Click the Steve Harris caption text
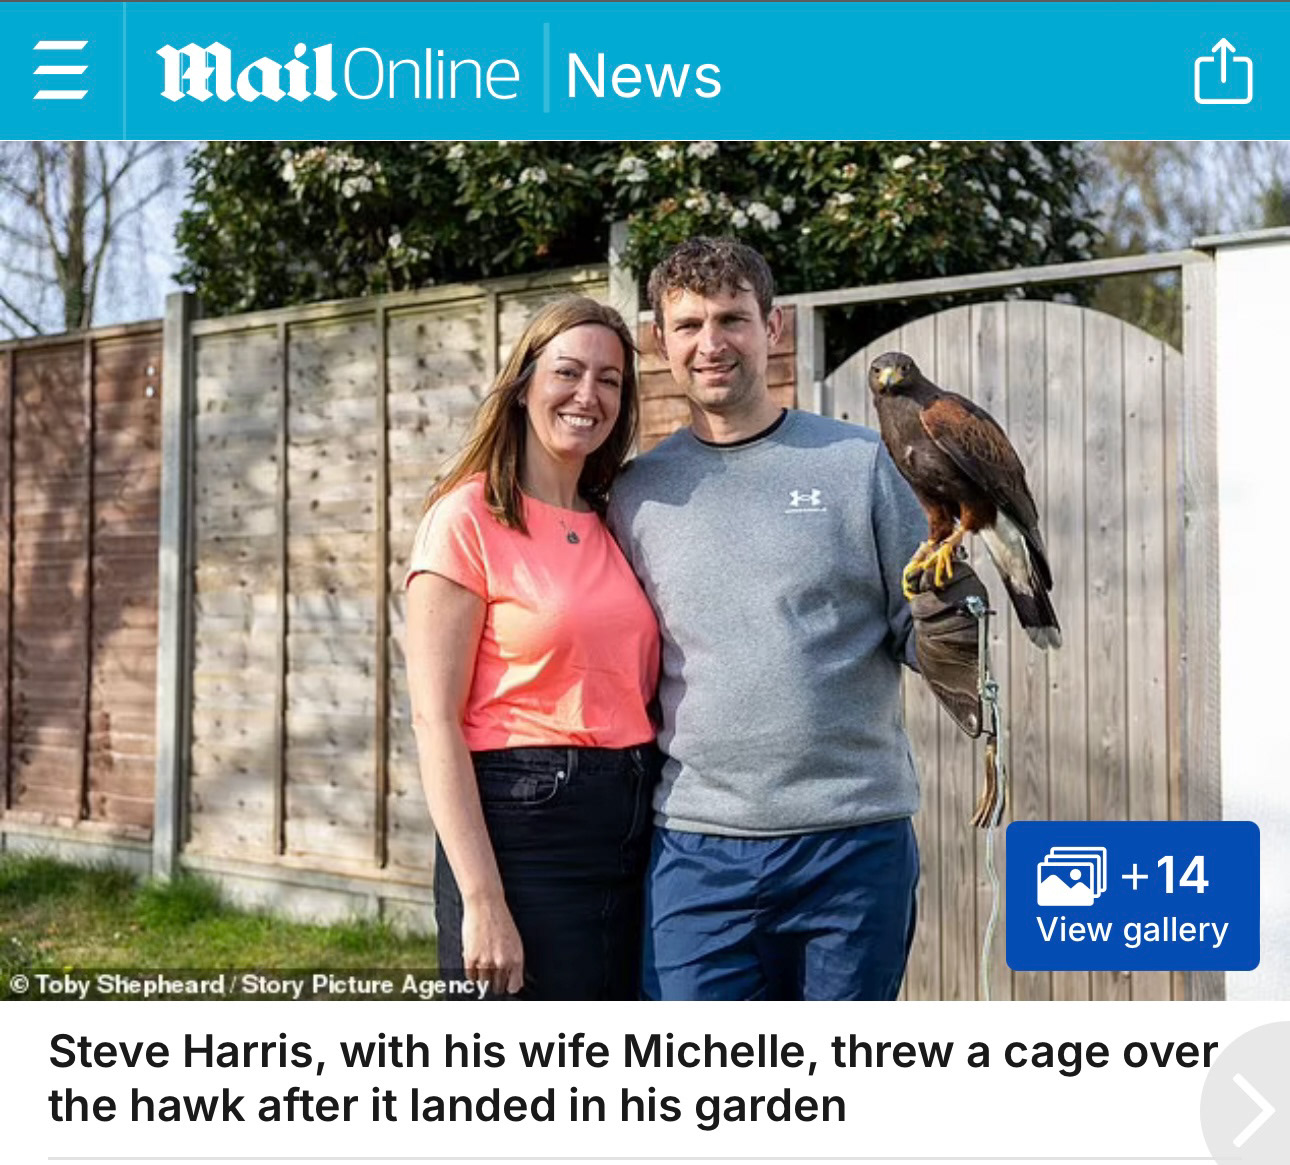The width and height of the screenshot is (1290, 1165). point(633,1079)
